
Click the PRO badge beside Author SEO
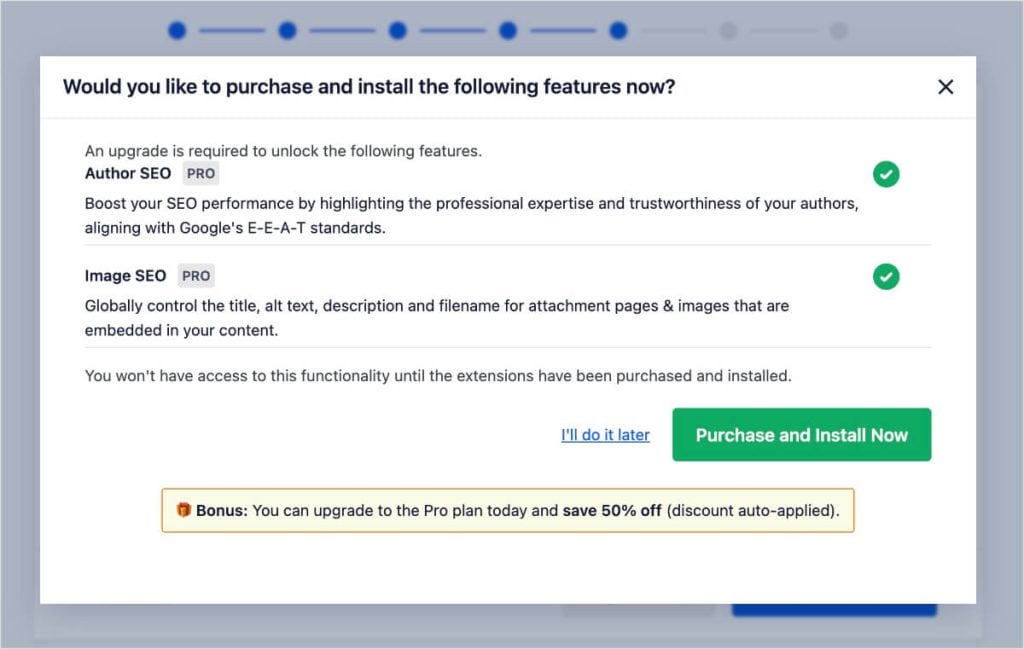(x=200, y=173)
